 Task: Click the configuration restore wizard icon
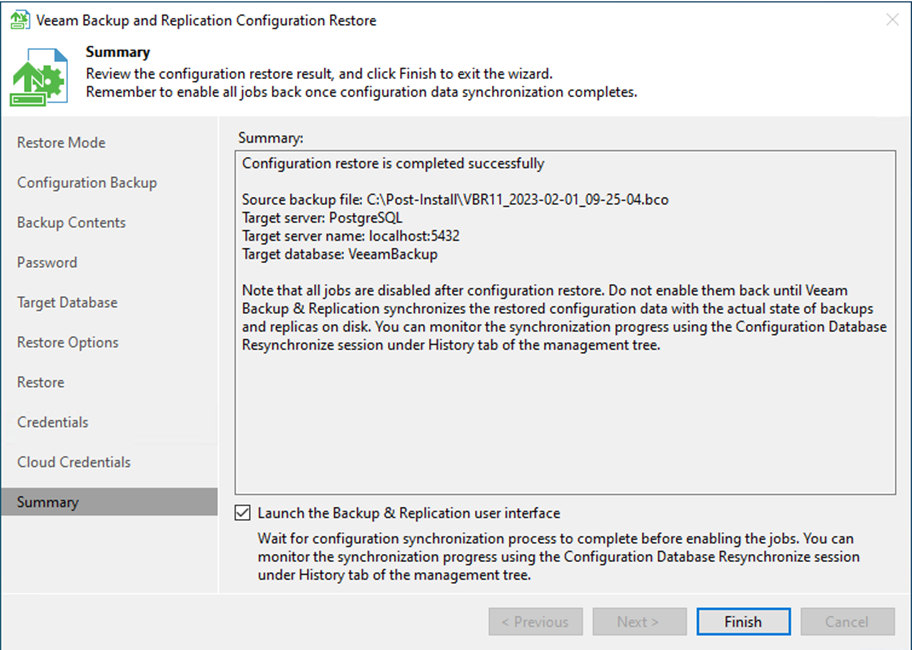click(39, 77)
